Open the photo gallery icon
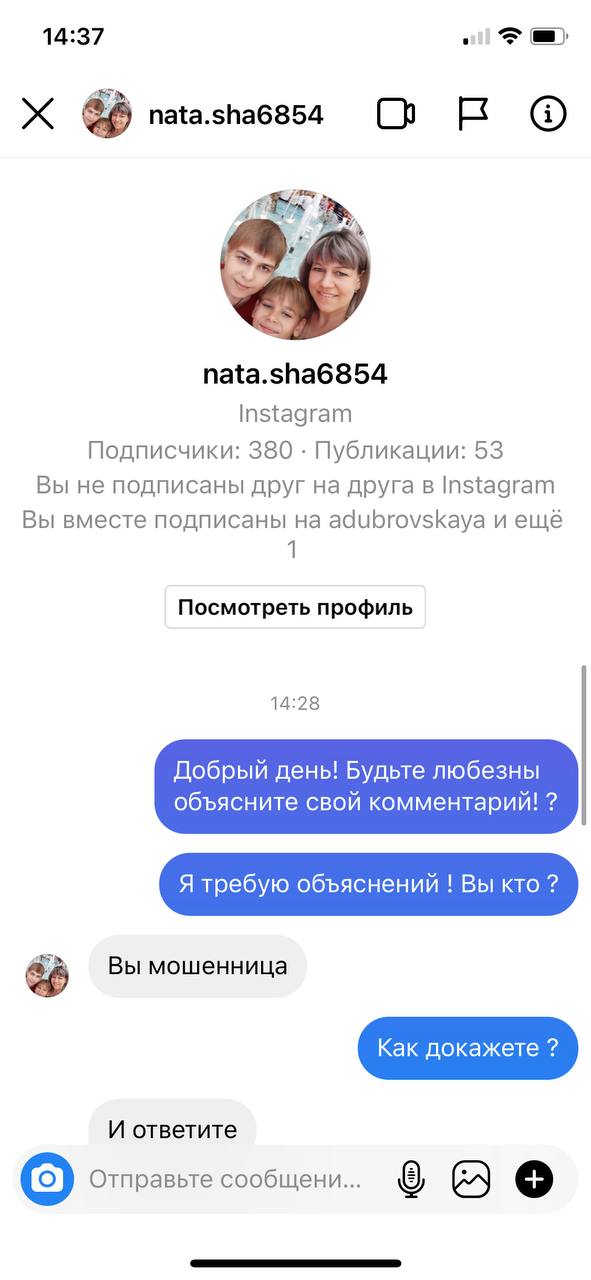This screenshot has height=1280, width=591. 471,1180
